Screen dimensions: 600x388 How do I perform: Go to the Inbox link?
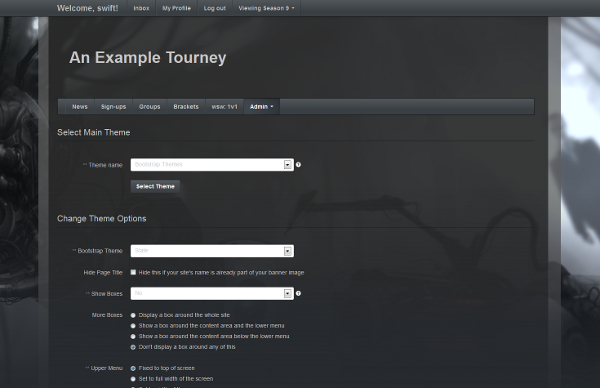coord(141,8)
